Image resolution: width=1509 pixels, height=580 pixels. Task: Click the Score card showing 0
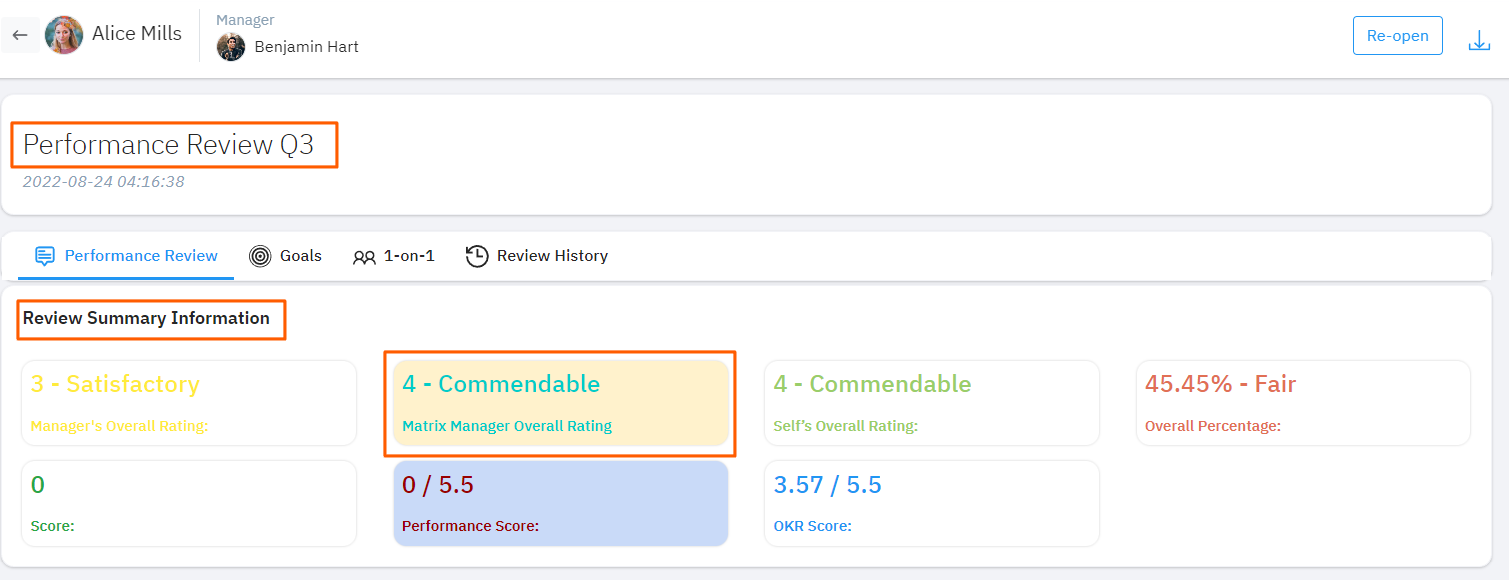[189, 503]
